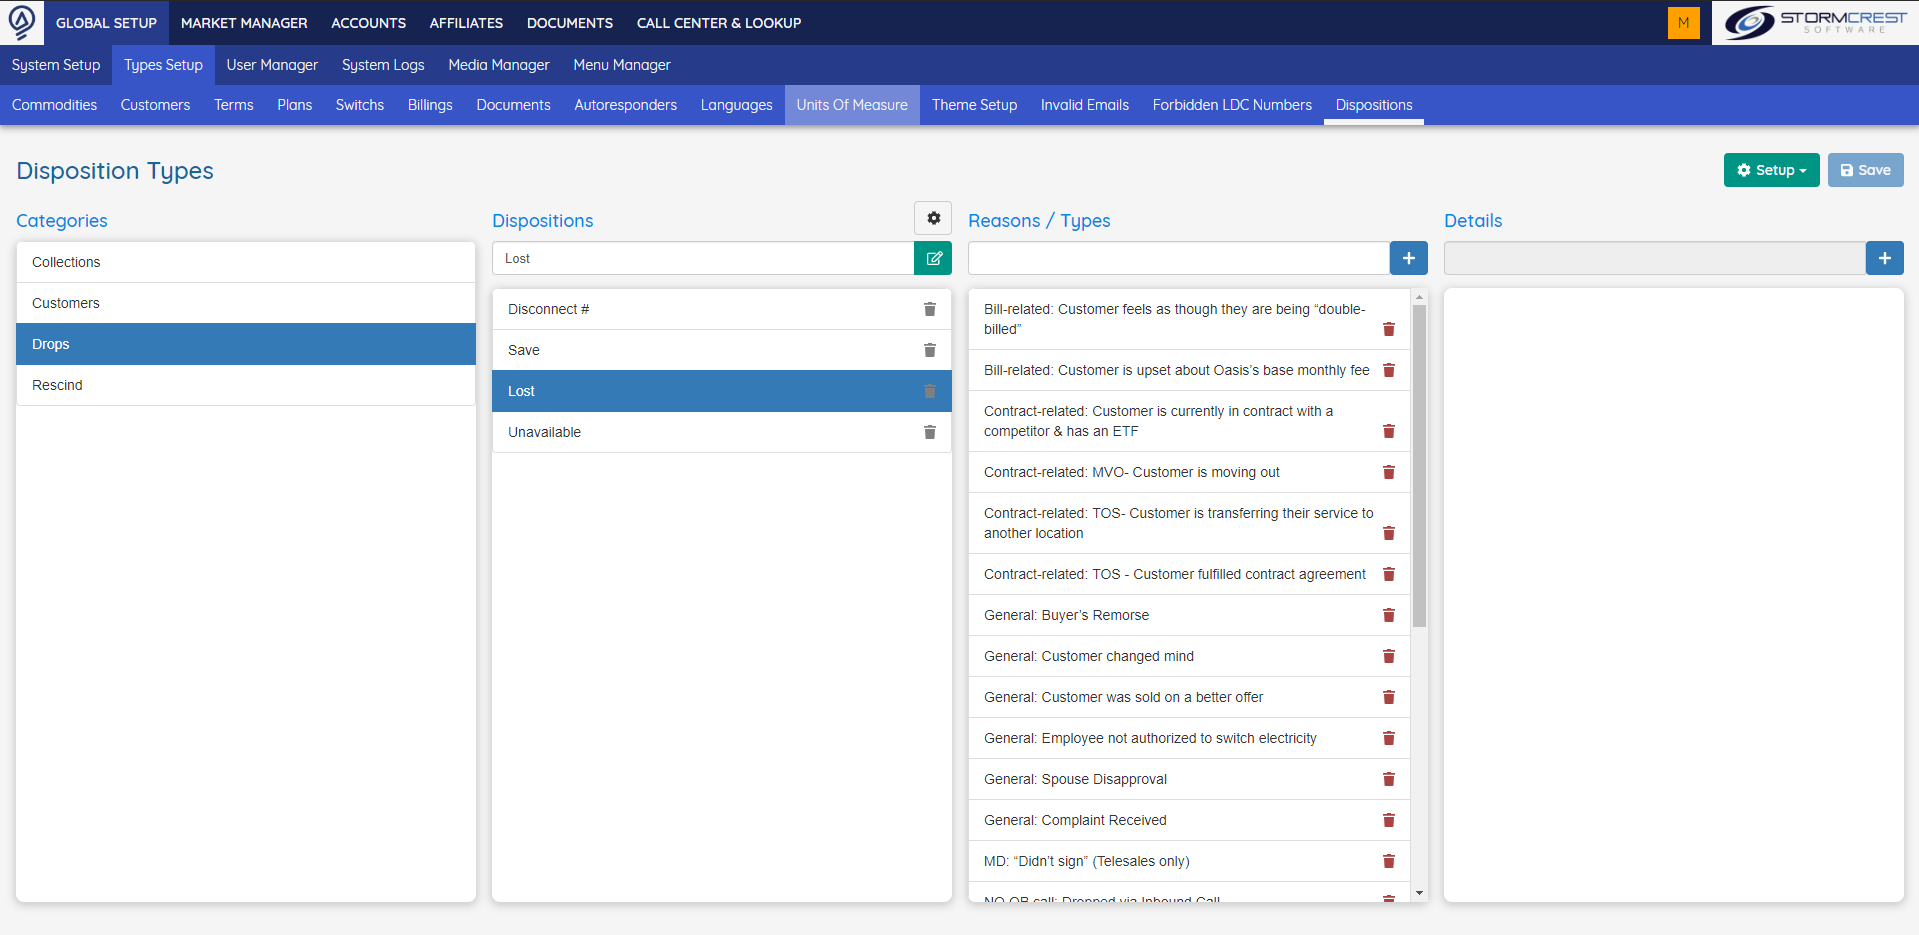Select the Dispositions tab
Image resolution: width=1919 pixels, height=935 pixels.
tap(1374, 105)
